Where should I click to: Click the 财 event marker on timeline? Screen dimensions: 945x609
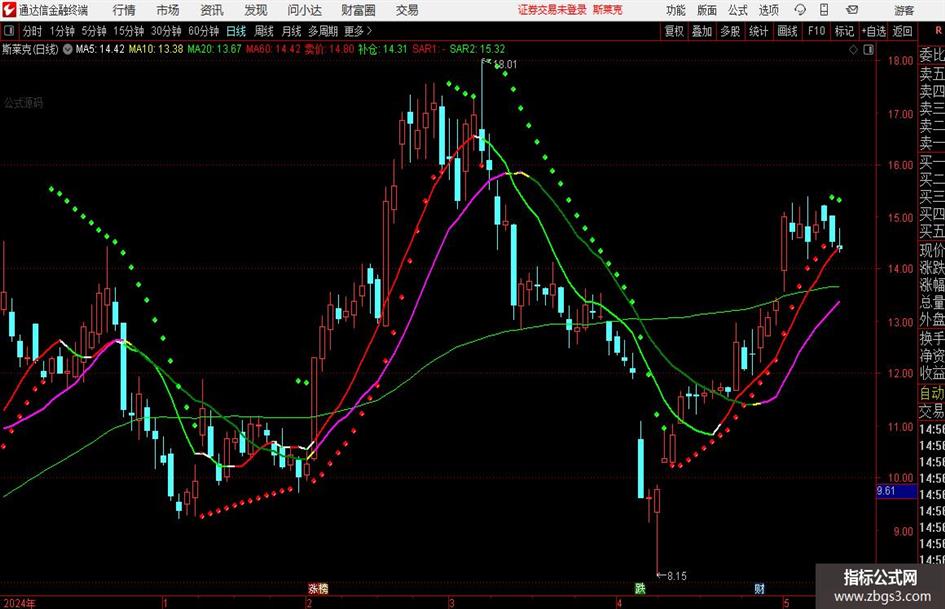coord(759,588)
